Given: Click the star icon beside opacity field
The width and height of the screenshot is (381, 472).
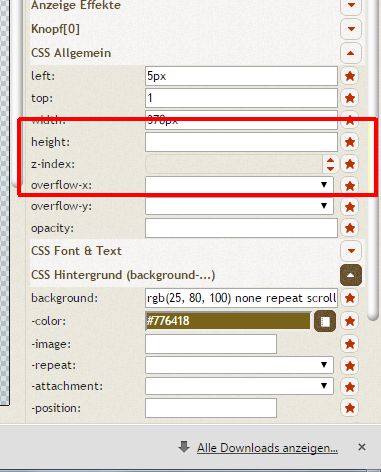Looking at the screenshot, I should (x=350, y=228).
